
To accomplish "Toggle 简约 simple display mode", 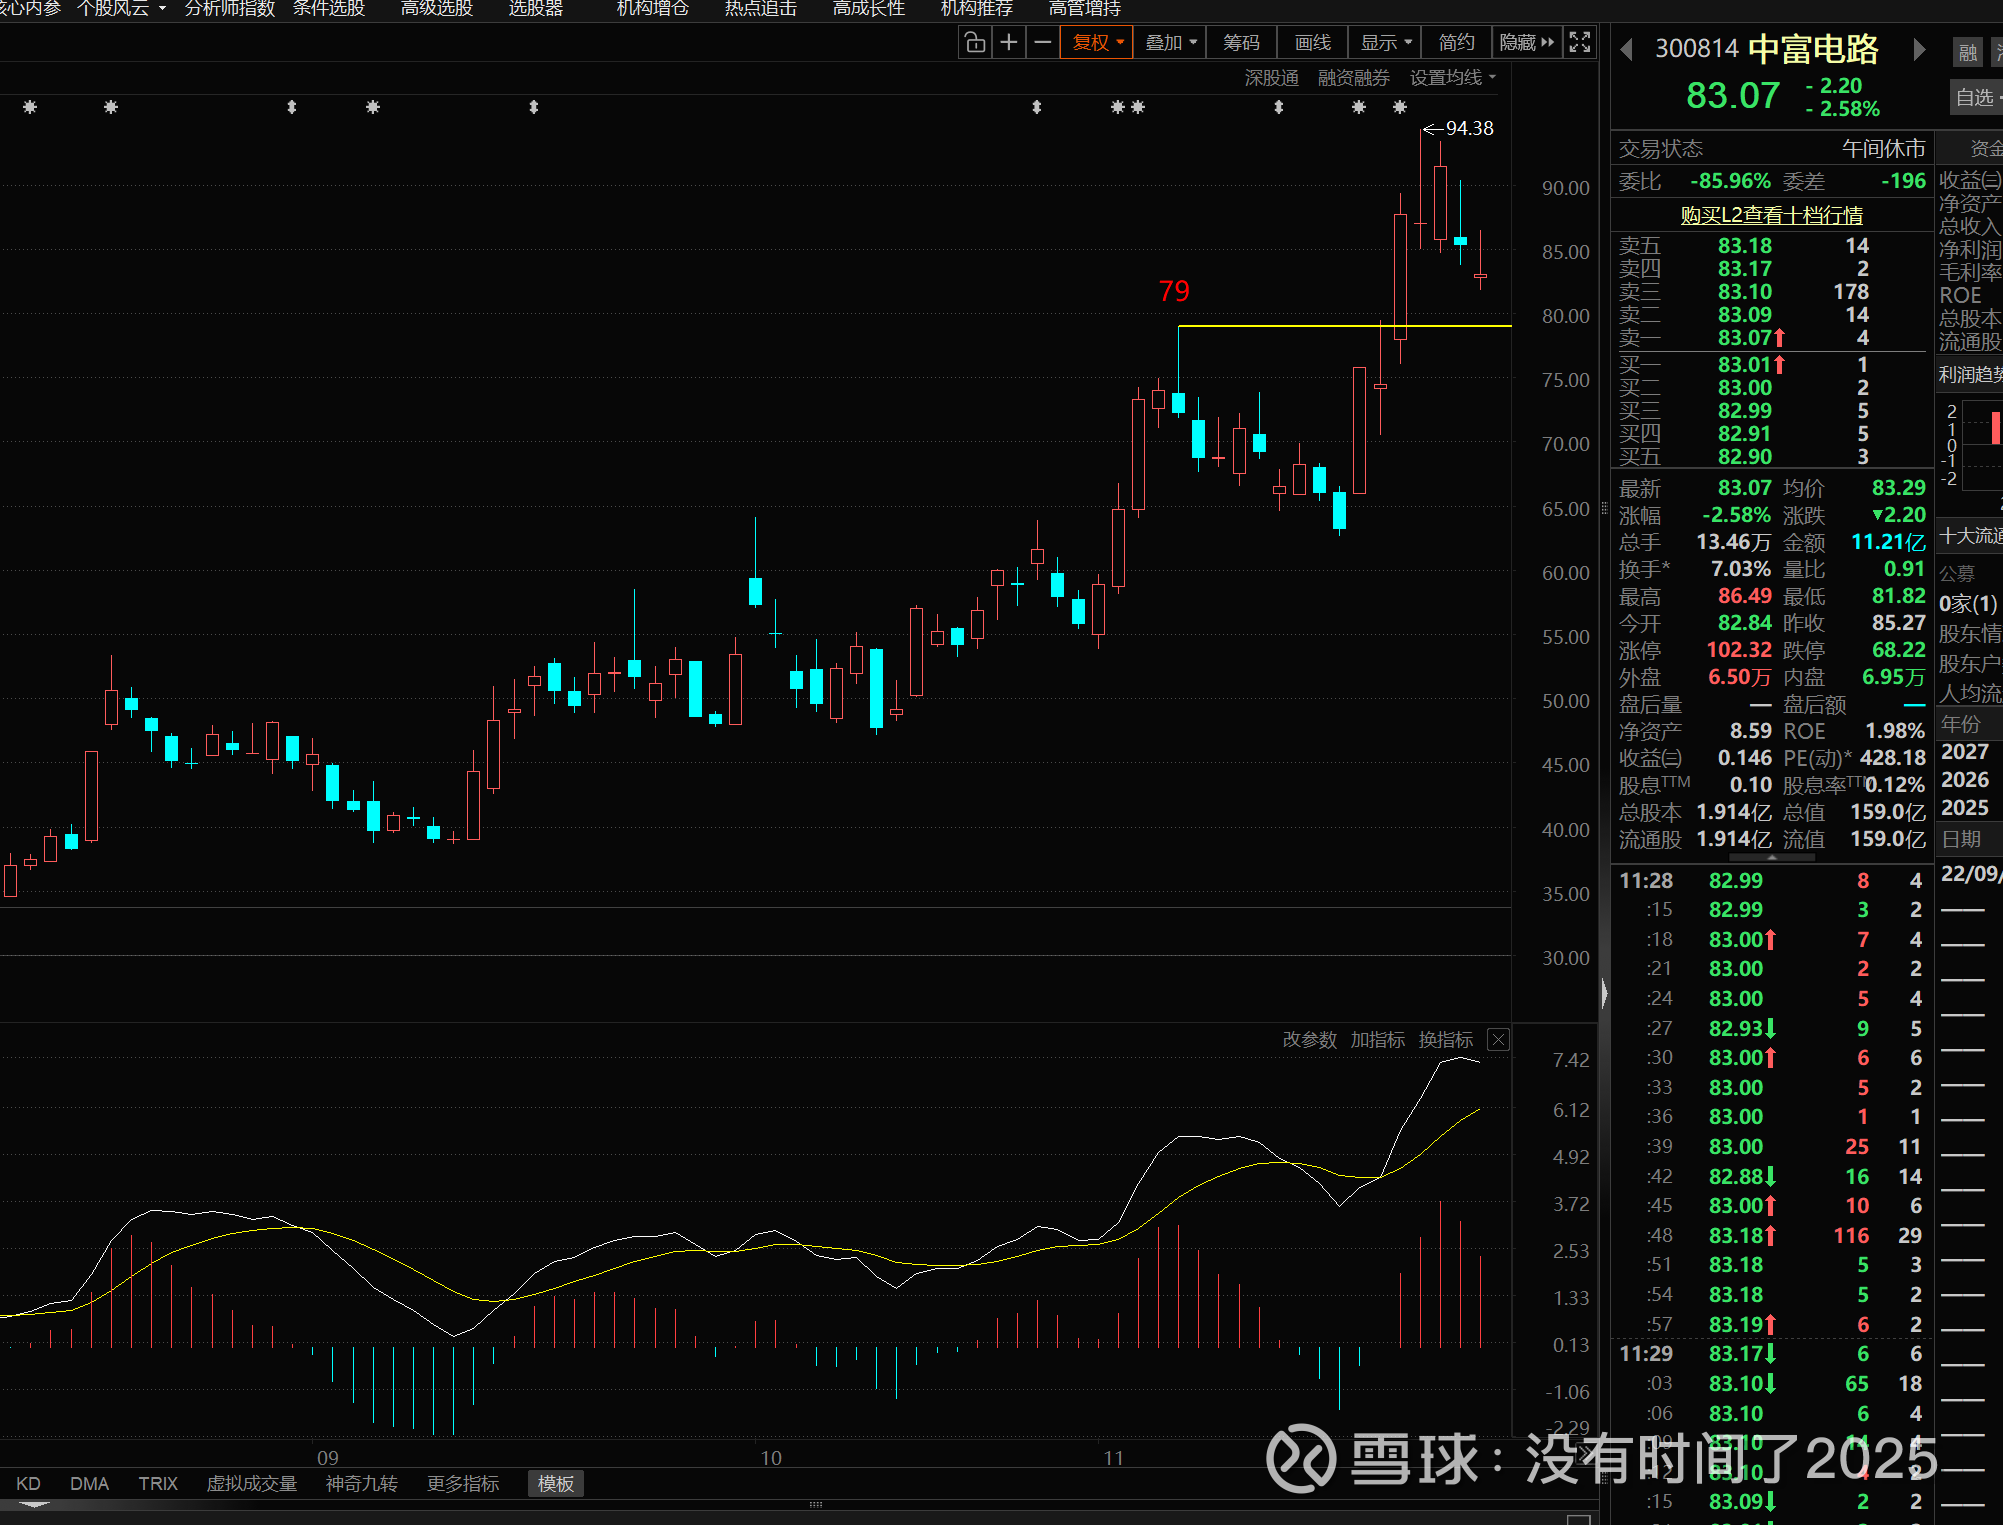I will click(x=1456, y=43).
